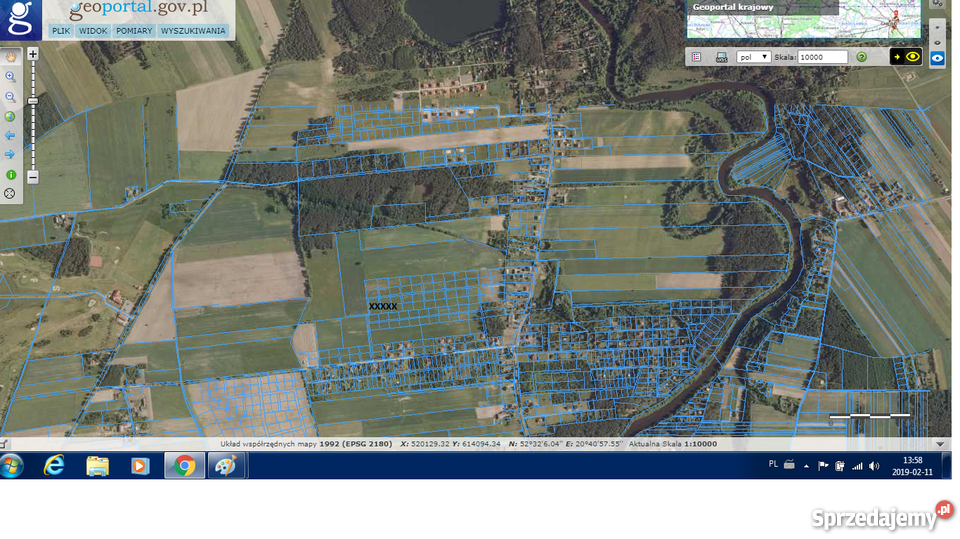Expand the bottom-right status bar arrow

pyautogui.click(x=939, y=443)
